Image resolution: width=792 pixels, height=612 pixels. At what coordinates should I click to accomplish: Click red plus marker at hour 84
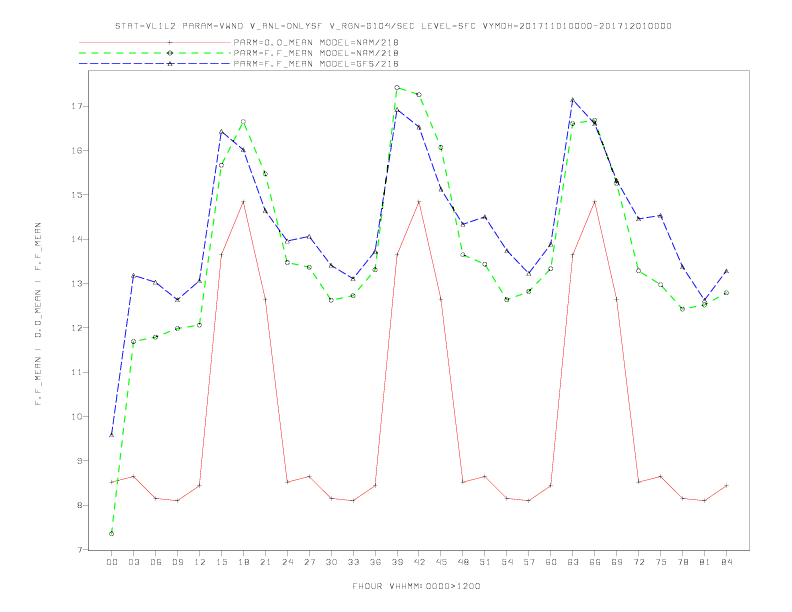coord(726,486)
